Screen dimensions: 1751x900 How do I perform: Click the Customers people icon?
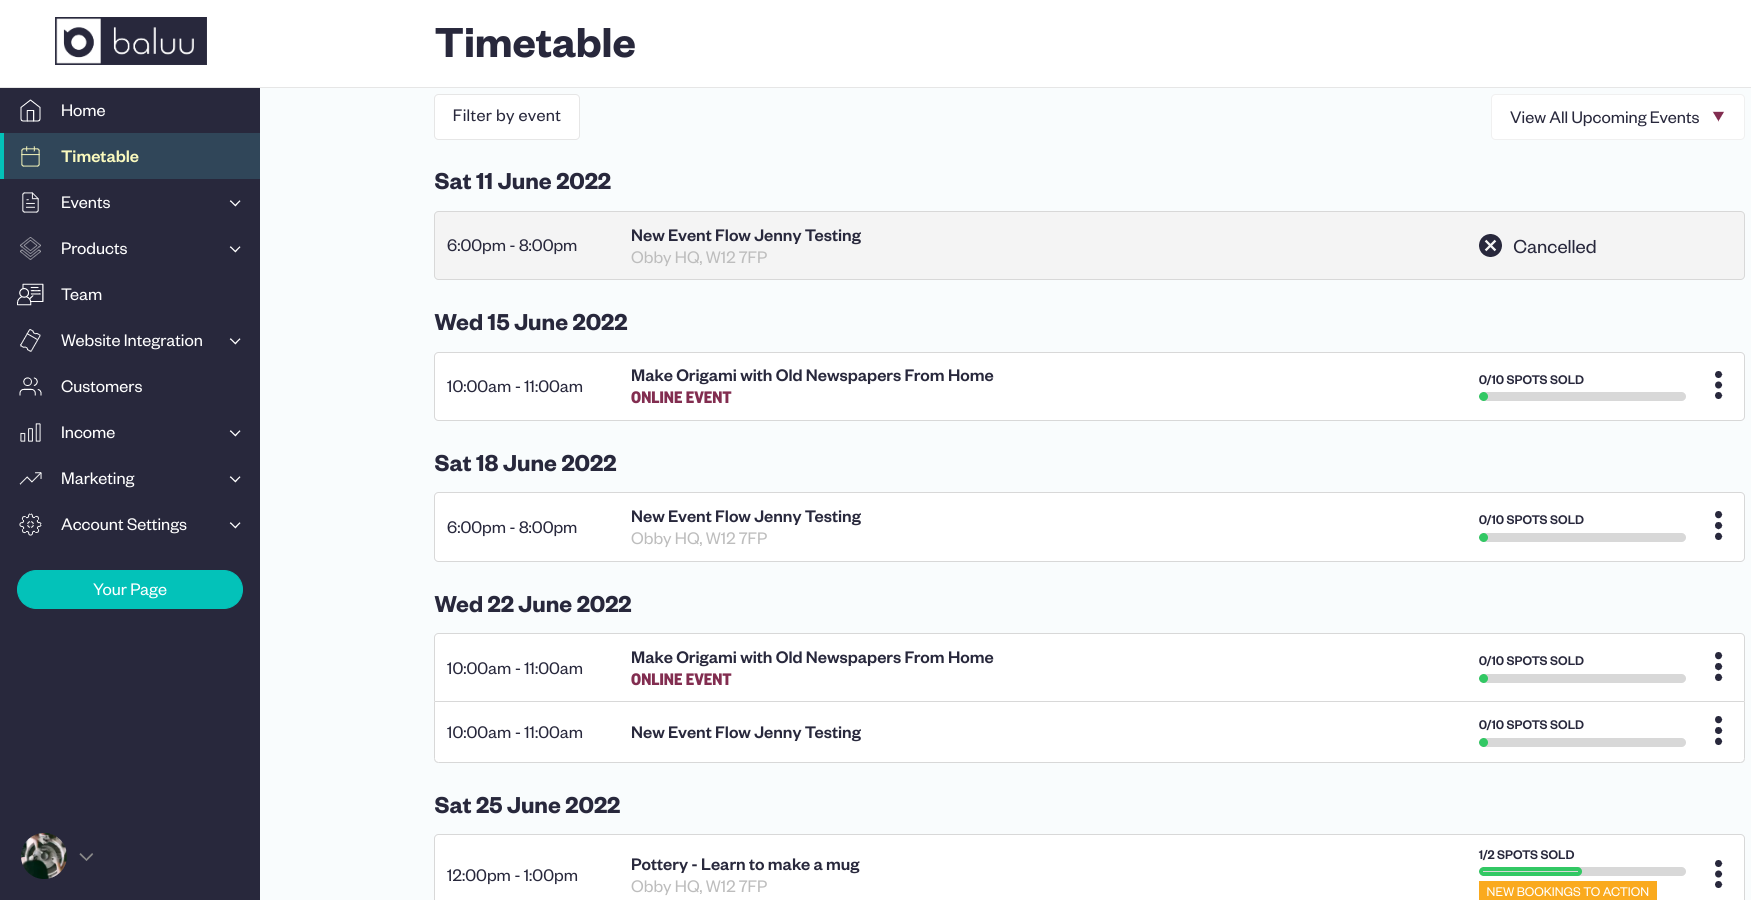(x=31, y=386)
